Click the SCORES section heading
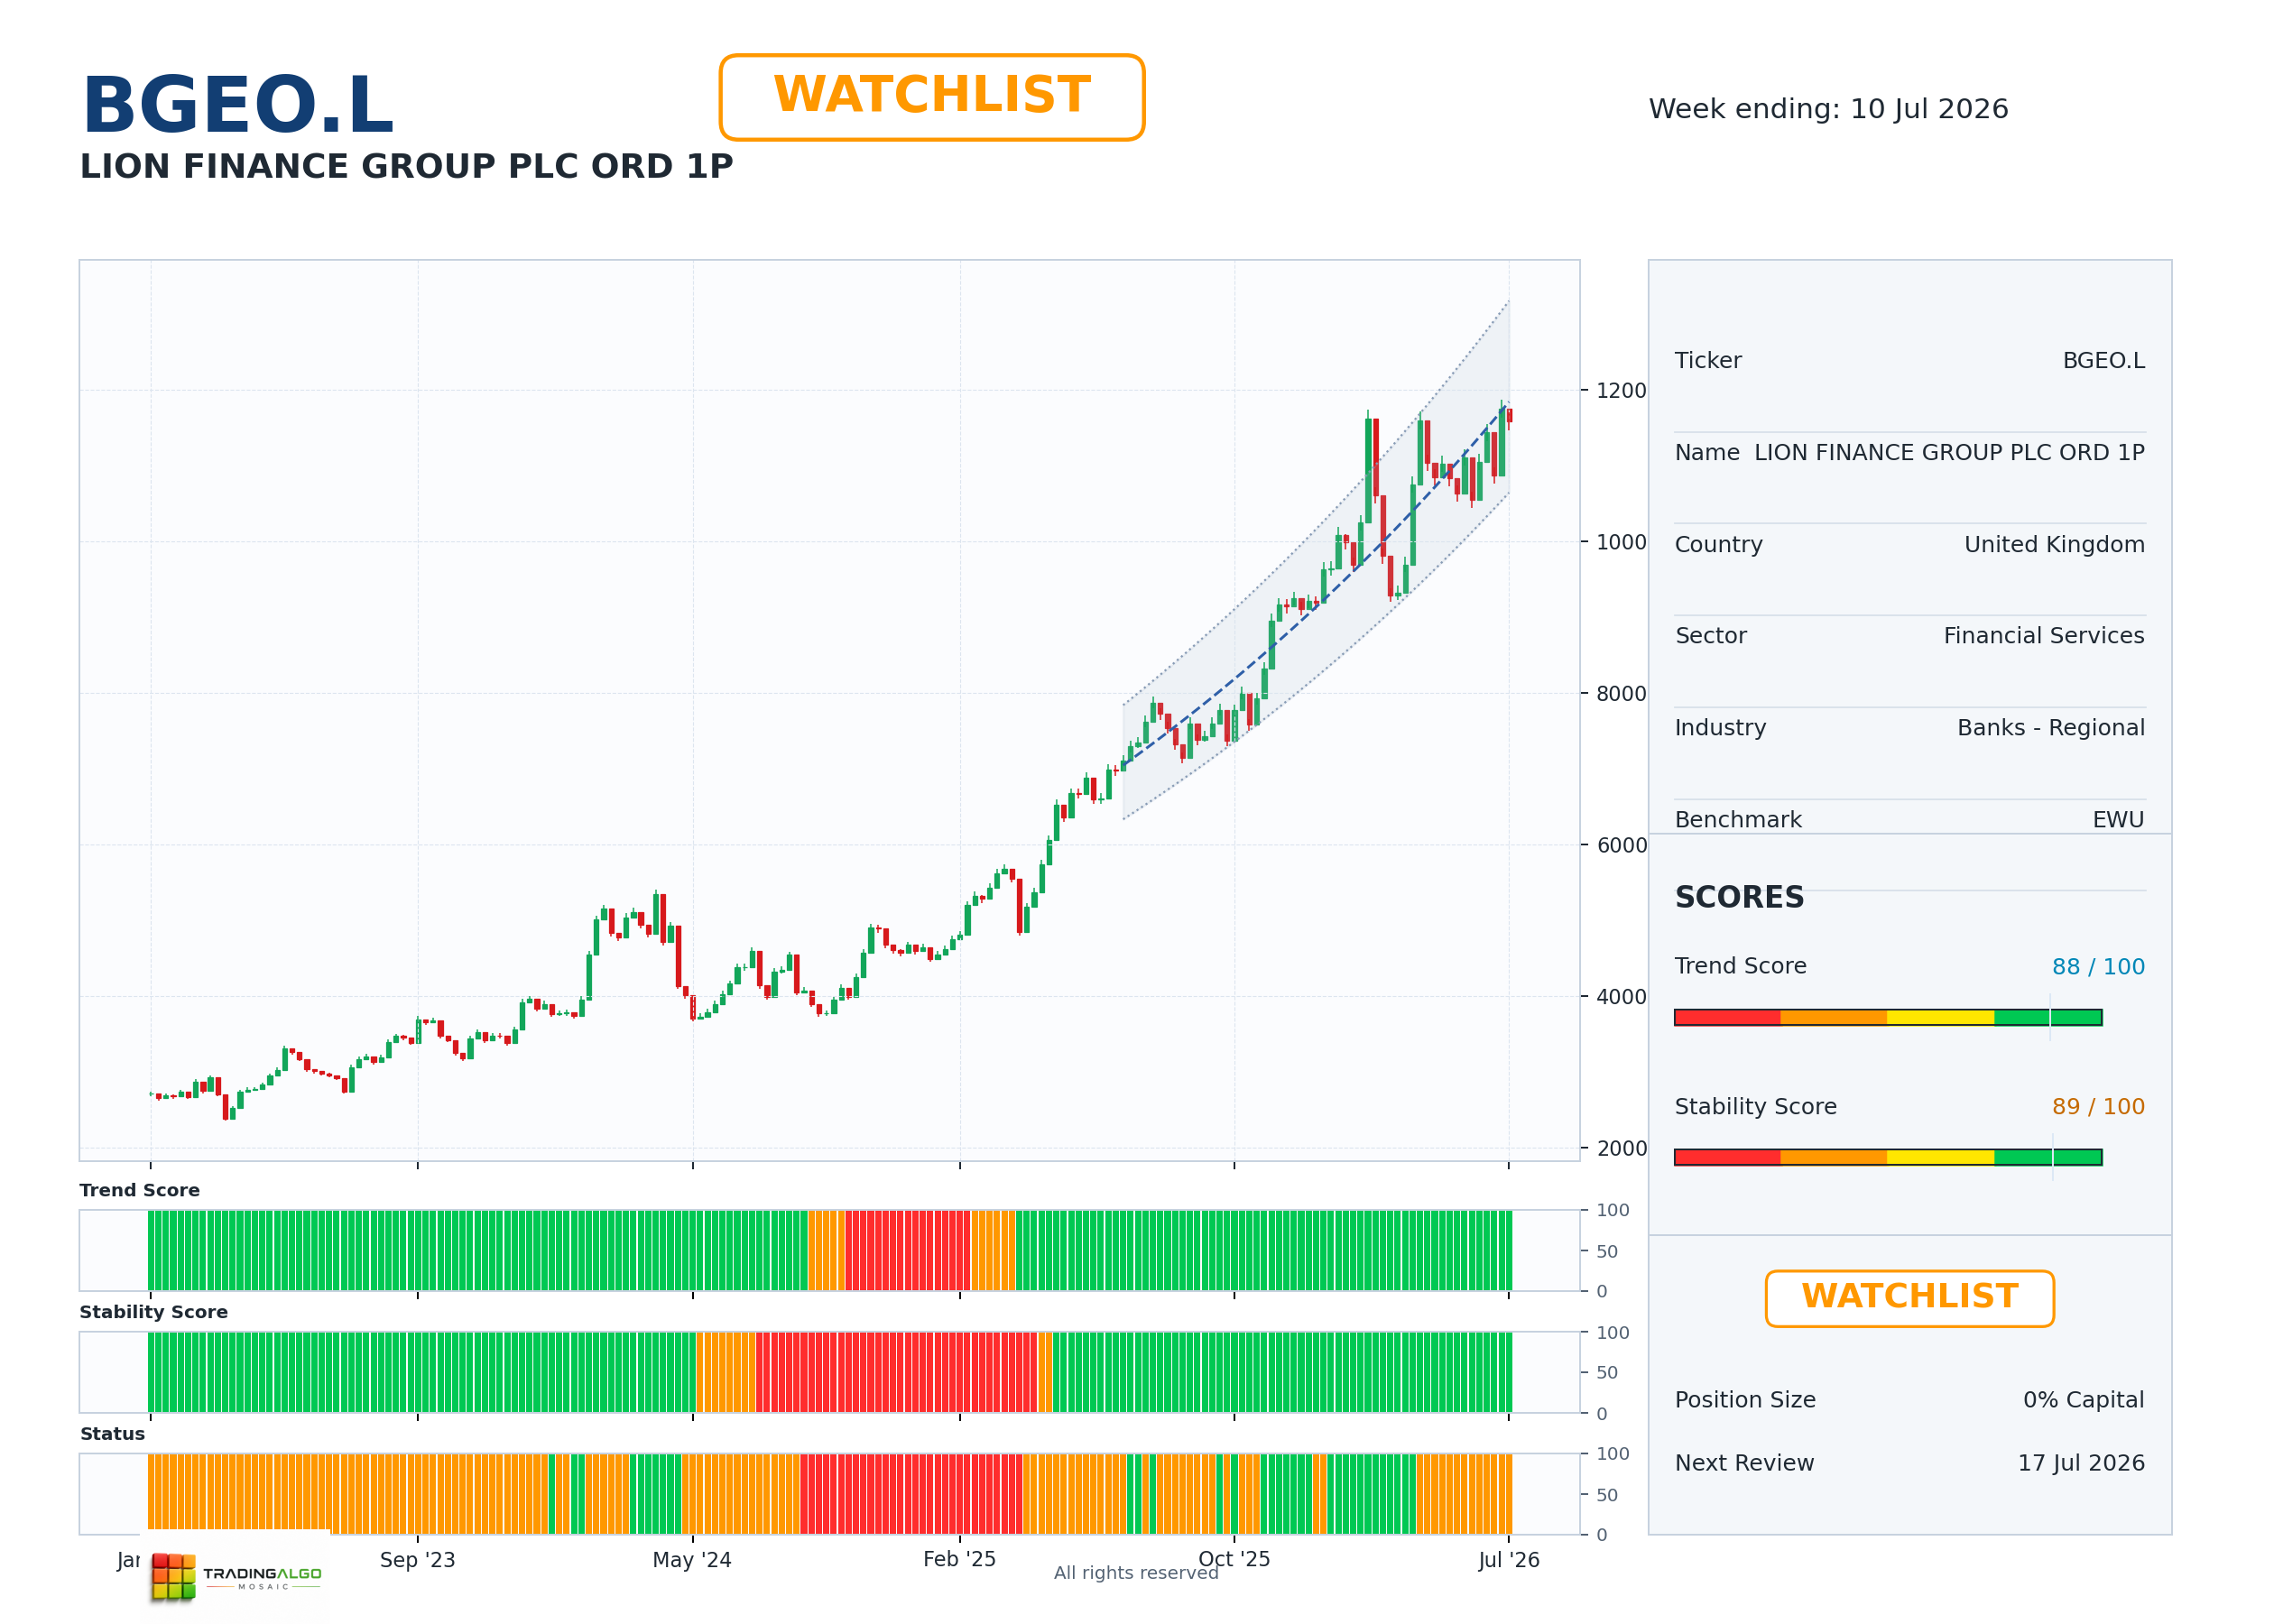The width and height of the screenshot is (2274, 1624). (x=1739, y=897)
